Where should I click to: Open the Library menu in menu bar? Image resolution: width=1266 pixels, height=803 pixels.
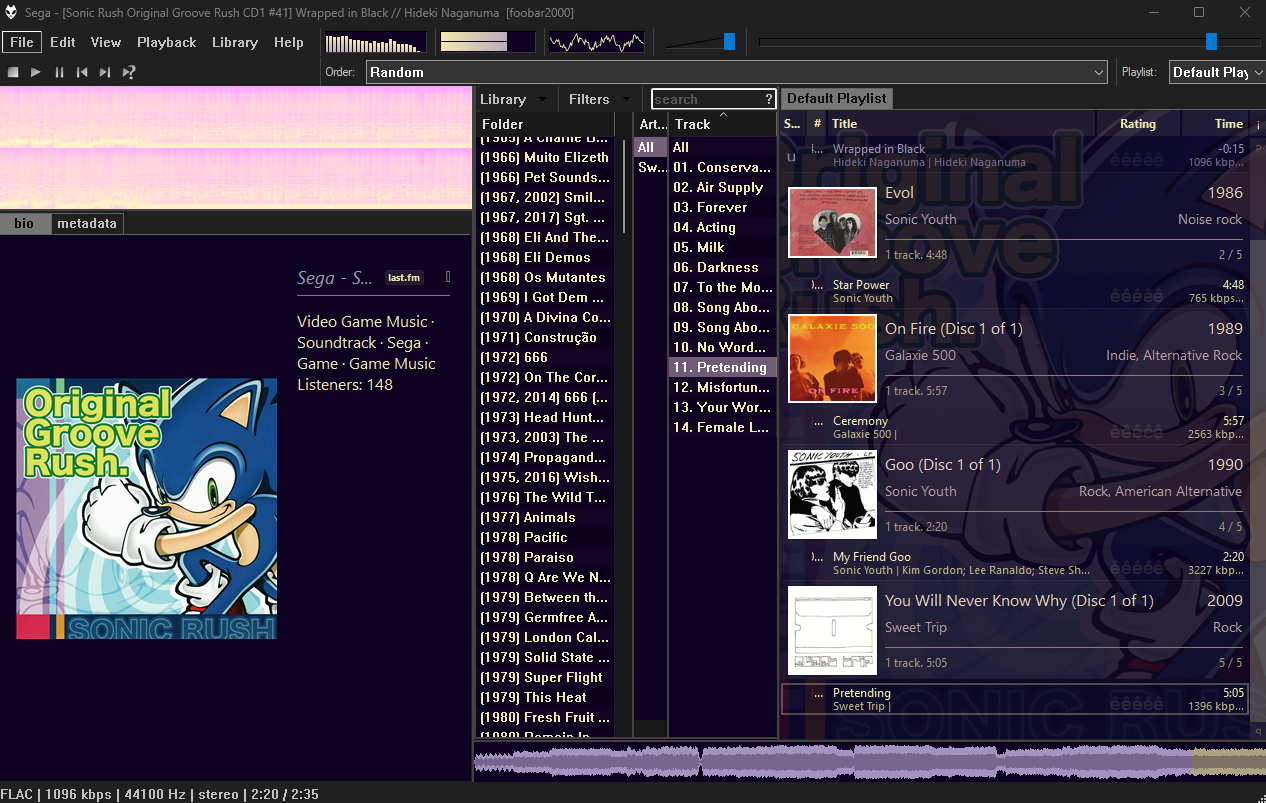(x=235, y=42)
